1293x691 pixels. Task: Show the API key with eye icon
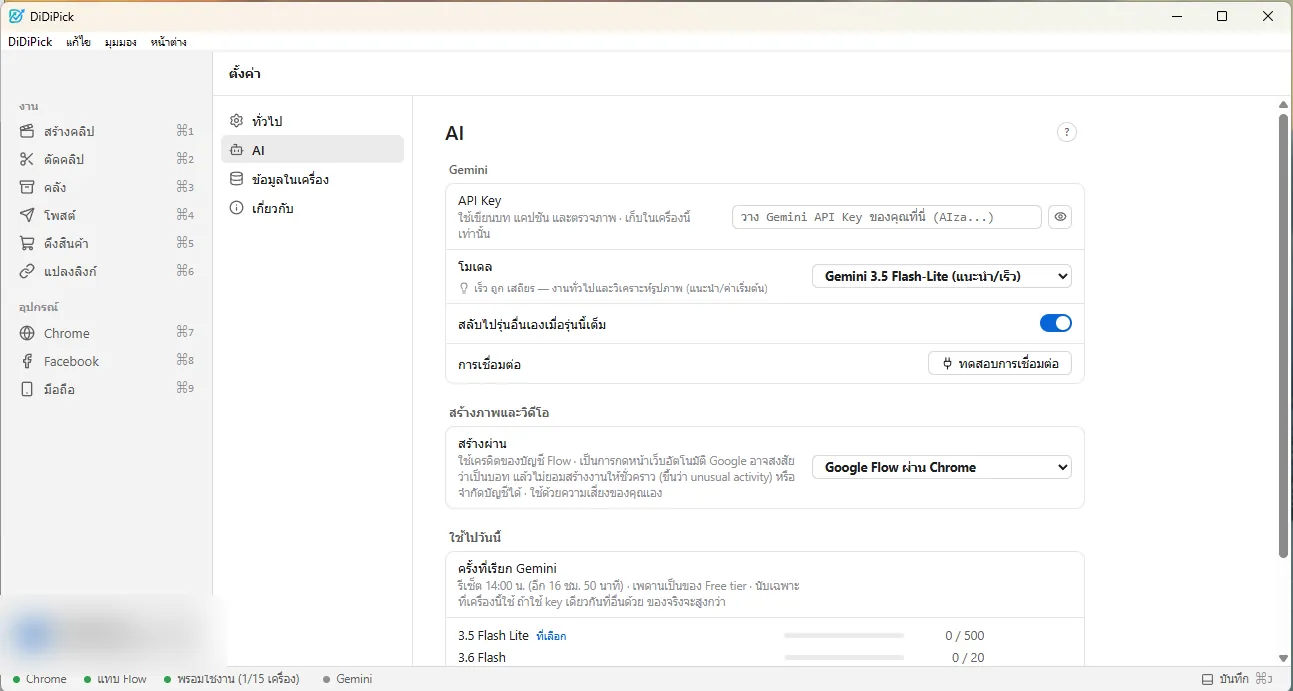point(1060,217)
